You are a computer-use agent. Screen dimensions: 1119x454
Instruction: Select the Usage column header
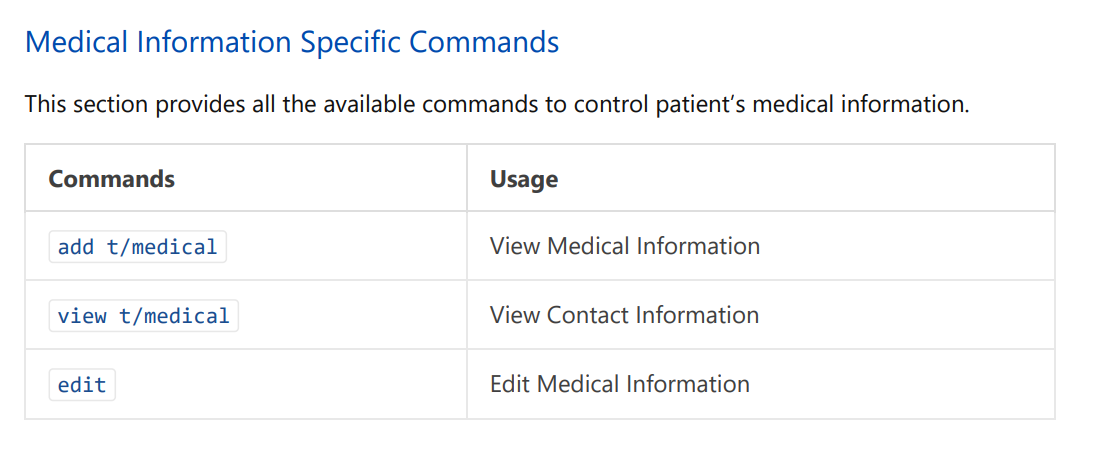coord(524,179)
